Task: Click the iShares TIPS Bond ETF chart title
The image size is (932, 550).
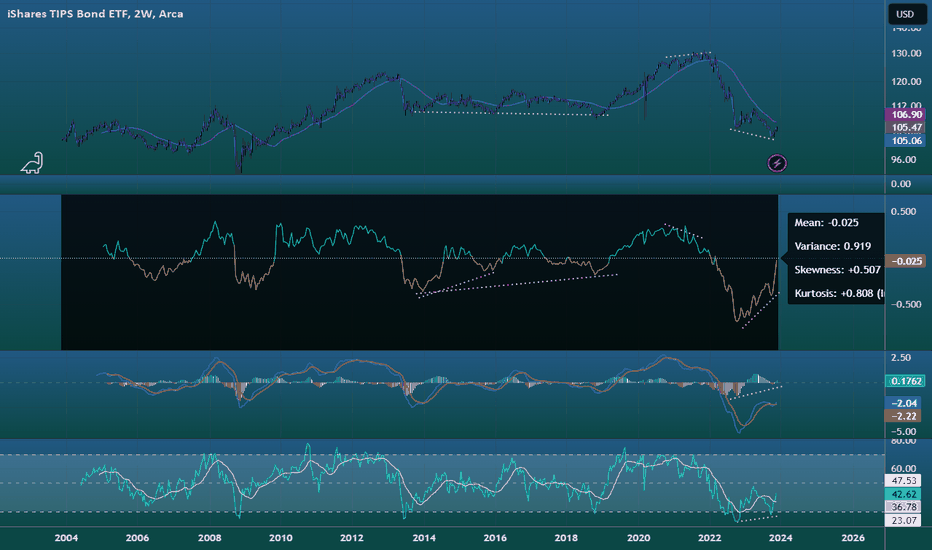Action: tap(95, 14)
